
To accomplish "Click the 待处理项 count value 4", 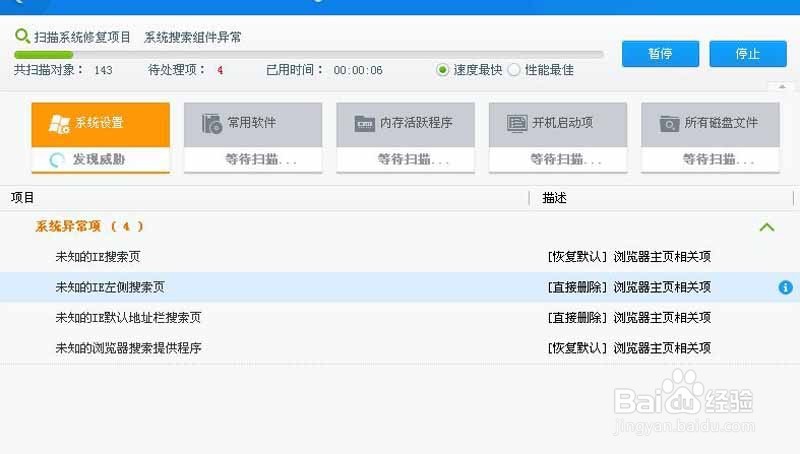I will (x=220, y=70).
